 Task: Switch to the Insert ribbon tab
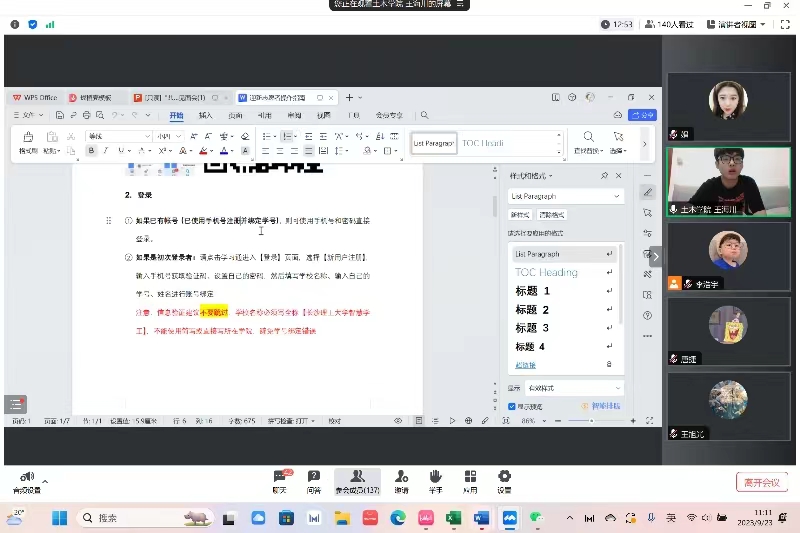pos(206,116)
